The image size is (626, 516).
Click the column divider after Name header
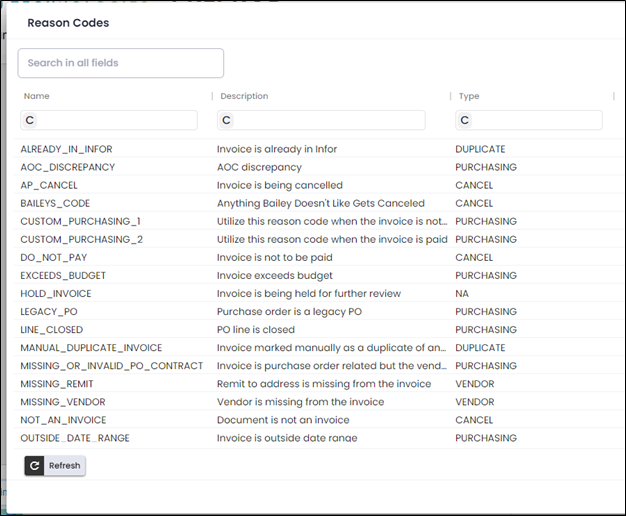212,96
